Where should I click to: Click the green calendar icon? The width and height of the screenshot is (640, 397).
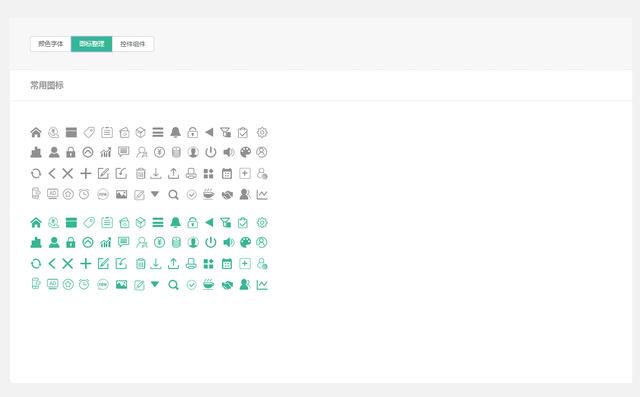point(227,264)
